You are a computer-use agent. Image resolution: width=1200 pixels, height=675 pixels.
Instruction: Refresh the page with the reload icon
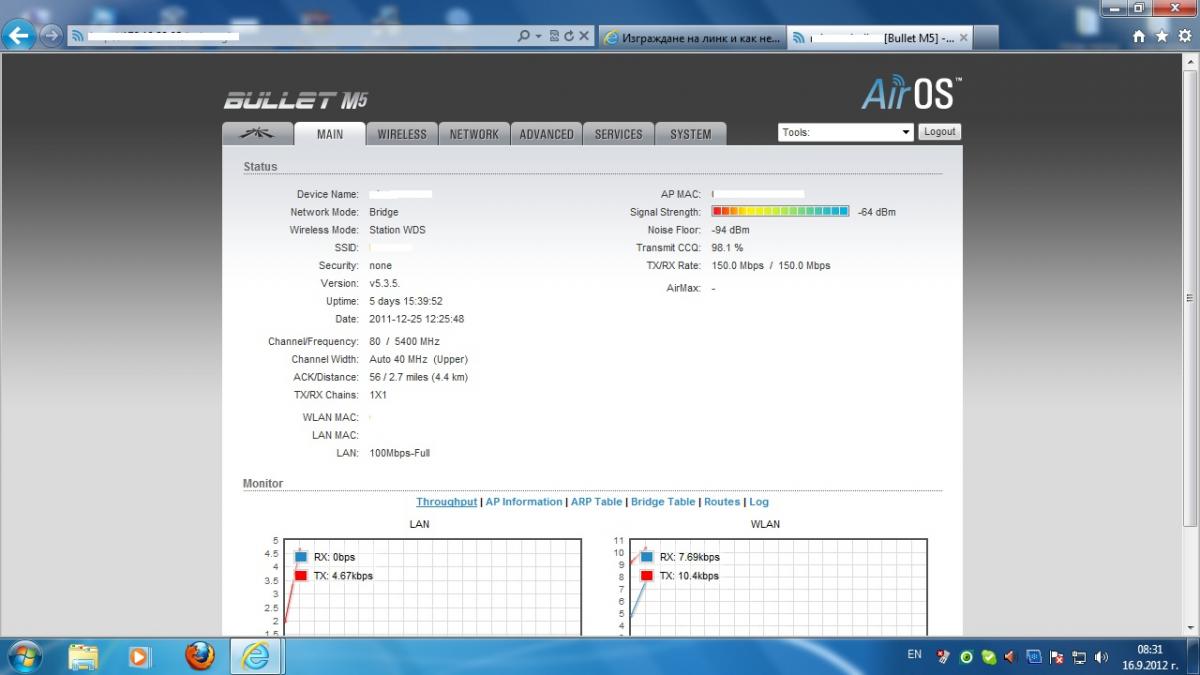(x=569, y=36)
